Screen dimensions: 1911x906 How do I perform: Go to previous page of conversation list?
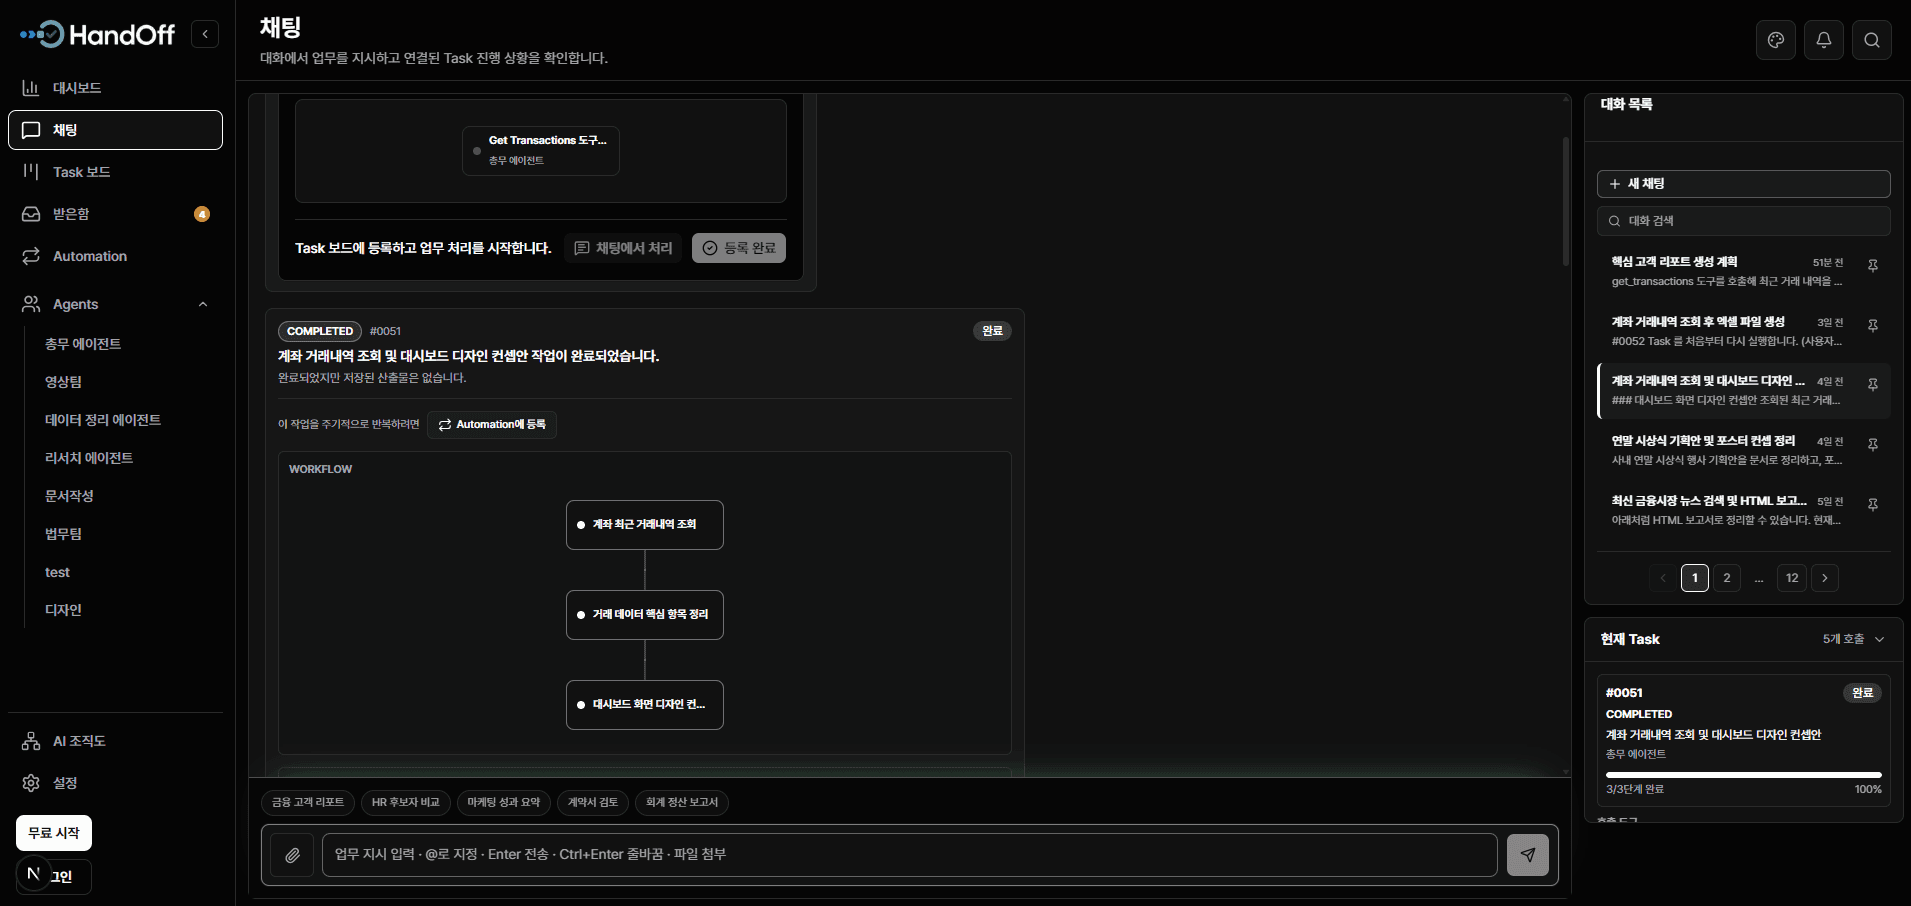[1663, 578]
